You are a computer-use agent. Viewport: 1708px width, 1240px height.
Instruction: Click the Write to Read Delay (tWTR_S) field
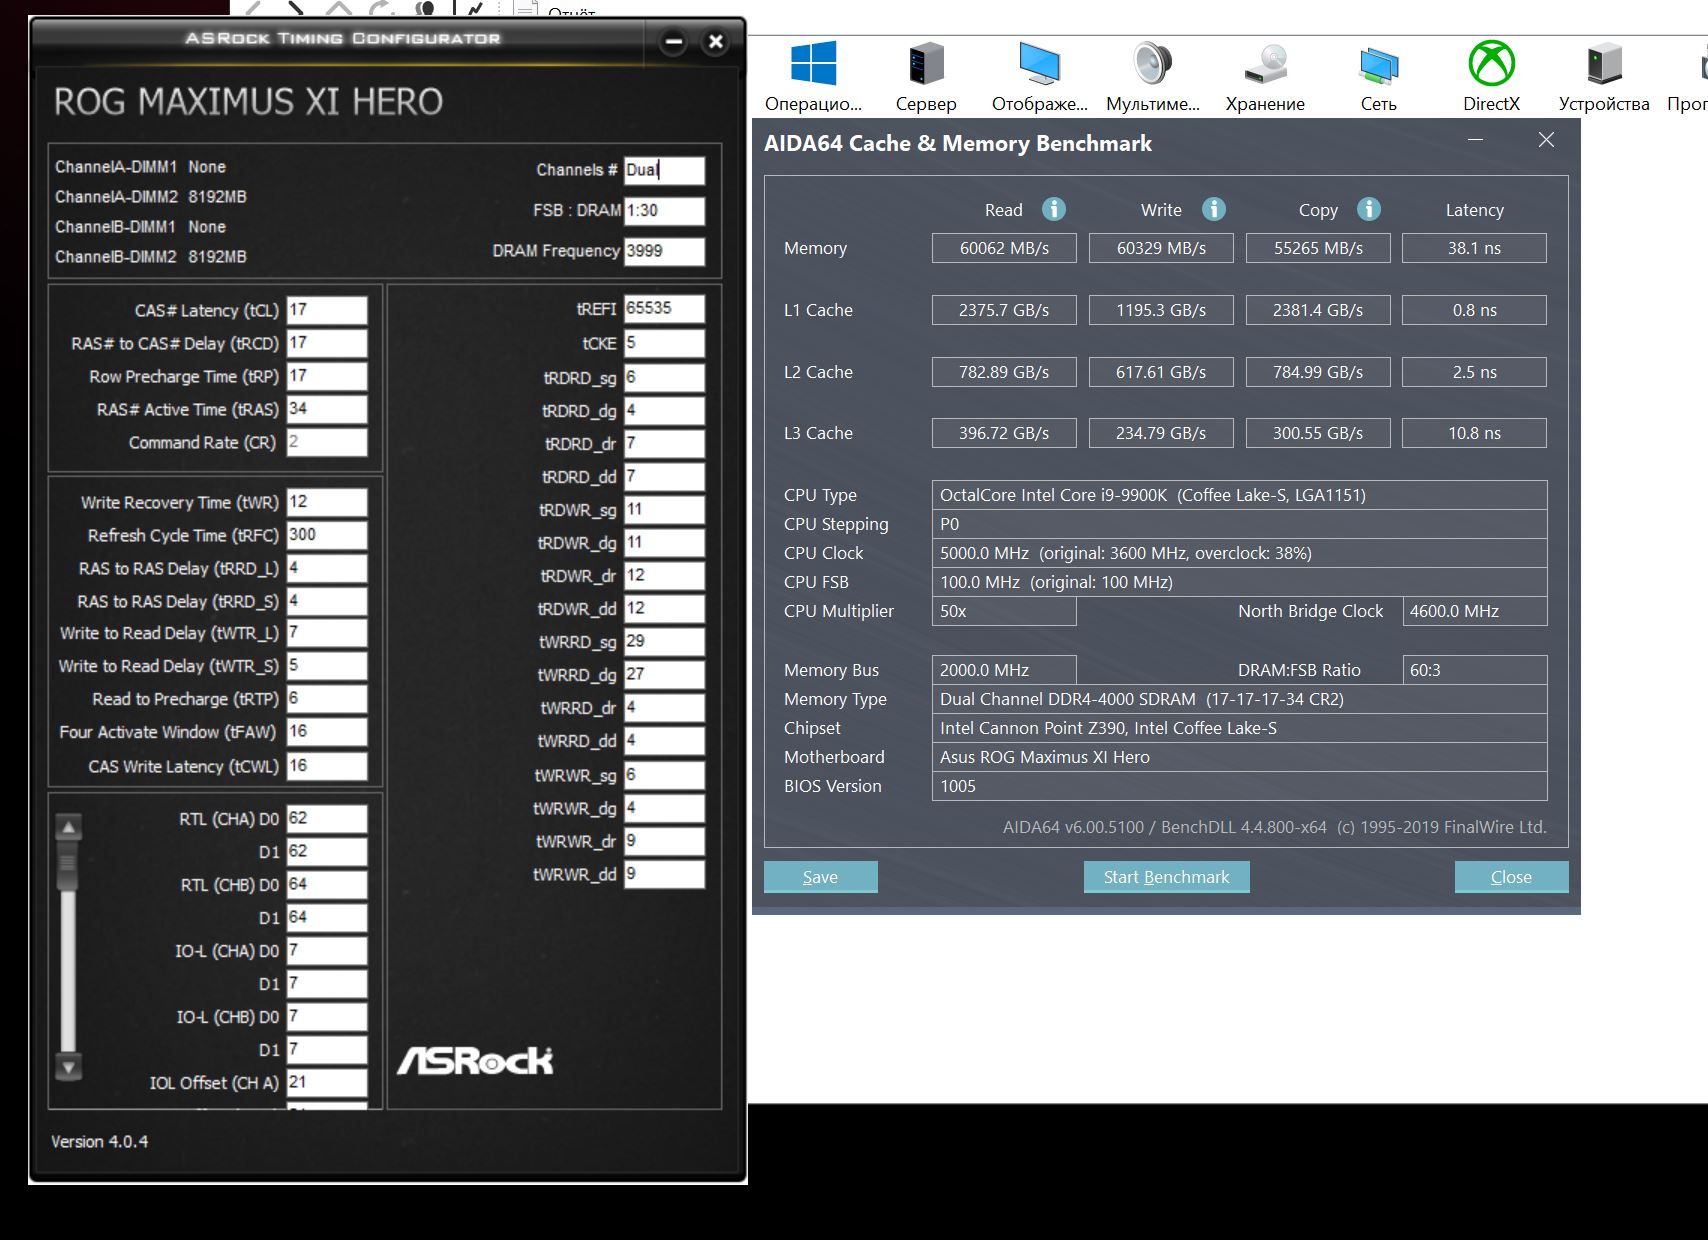tap(327, 666)
